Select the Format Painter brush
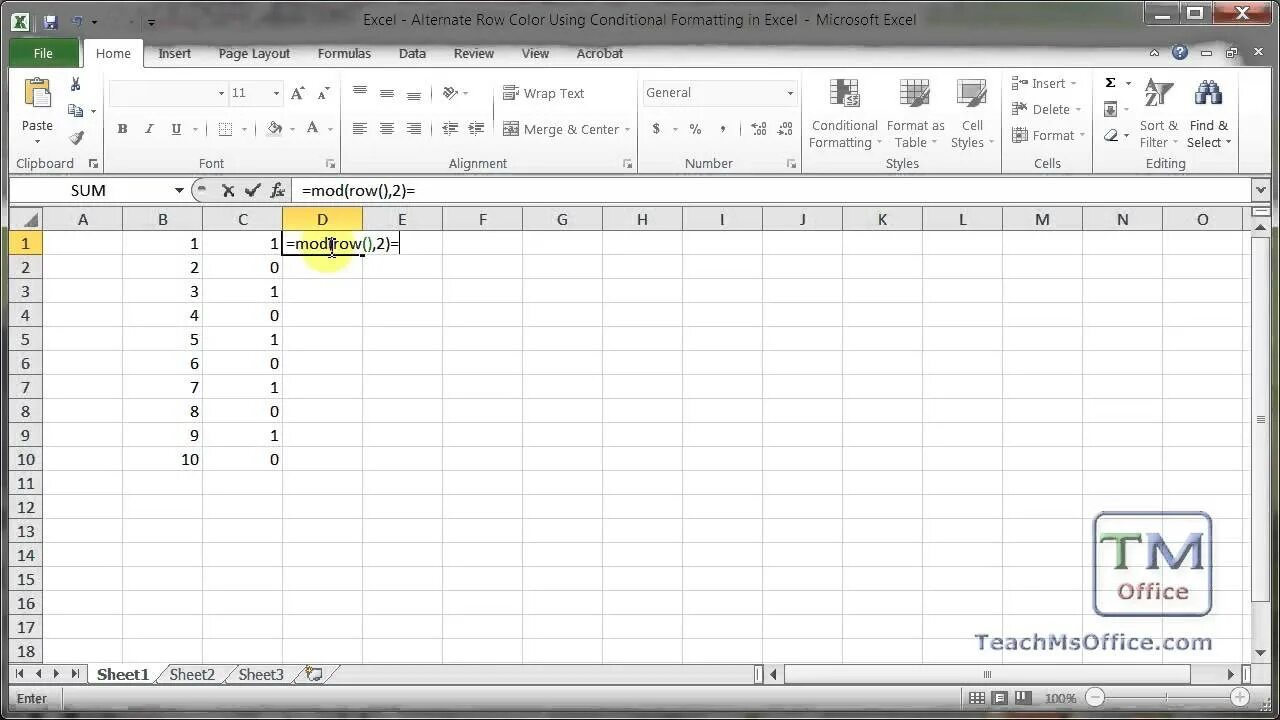The image size is (1280, 720). click(76, 138)
